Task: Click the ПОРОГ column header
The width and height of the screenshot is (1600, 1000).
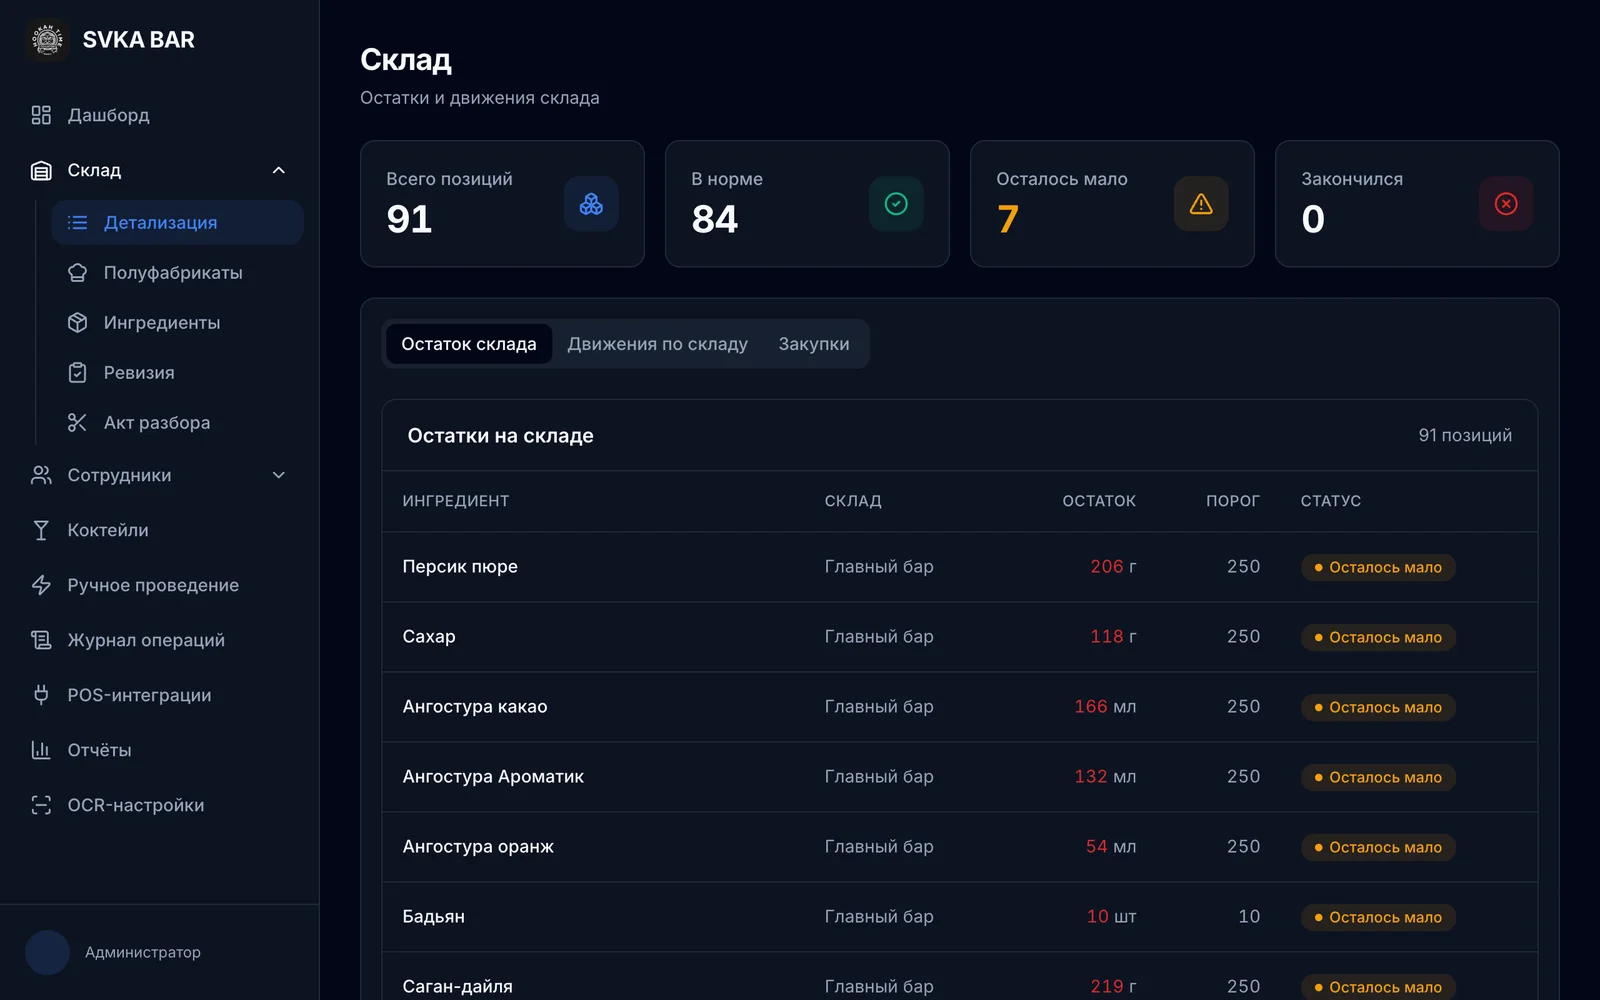Action: pyautogui.click(x=1233, y=501)
